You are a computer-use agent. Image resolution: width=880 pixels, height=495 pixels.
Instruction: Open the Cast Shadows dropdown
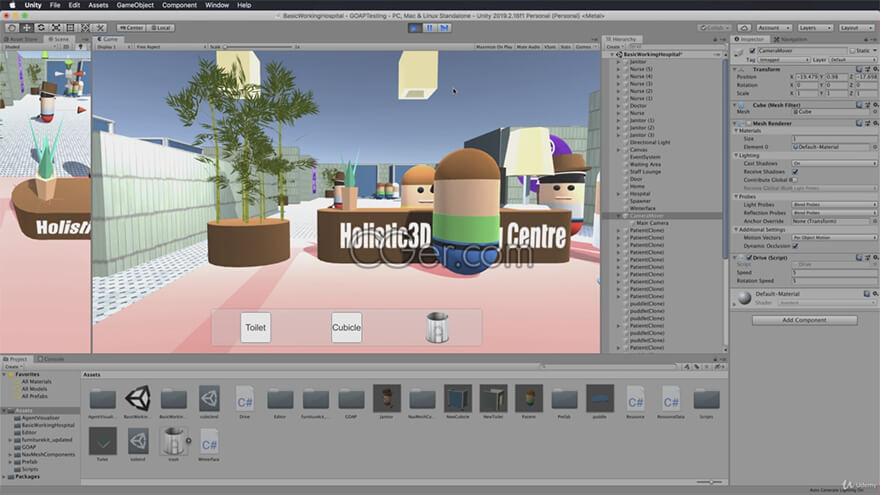pyautogui.click(x=834, y=163)
